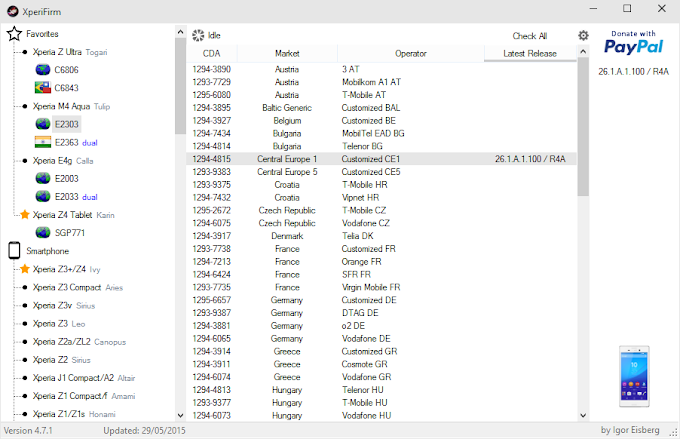This screenshot has height=439, width=680.
Task: Select the Xperia Z3 Leo node
Action: pos(59,324)
